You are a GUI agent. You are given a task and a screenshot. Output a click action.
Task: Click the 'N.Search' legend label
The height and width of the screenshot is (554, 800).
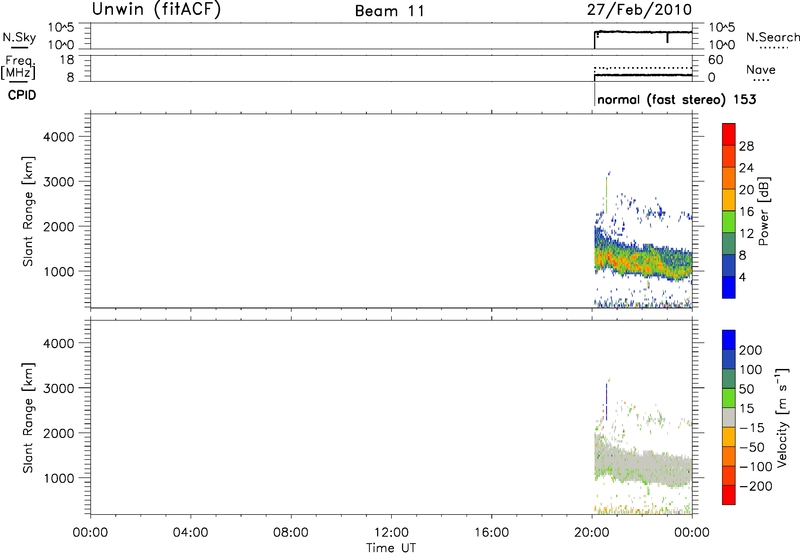(773, 37)
